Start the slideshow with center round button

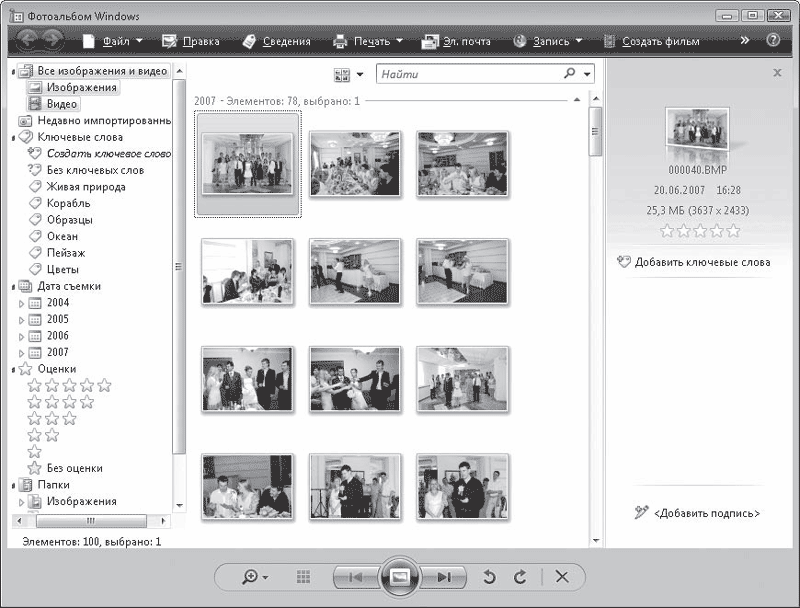399,577
